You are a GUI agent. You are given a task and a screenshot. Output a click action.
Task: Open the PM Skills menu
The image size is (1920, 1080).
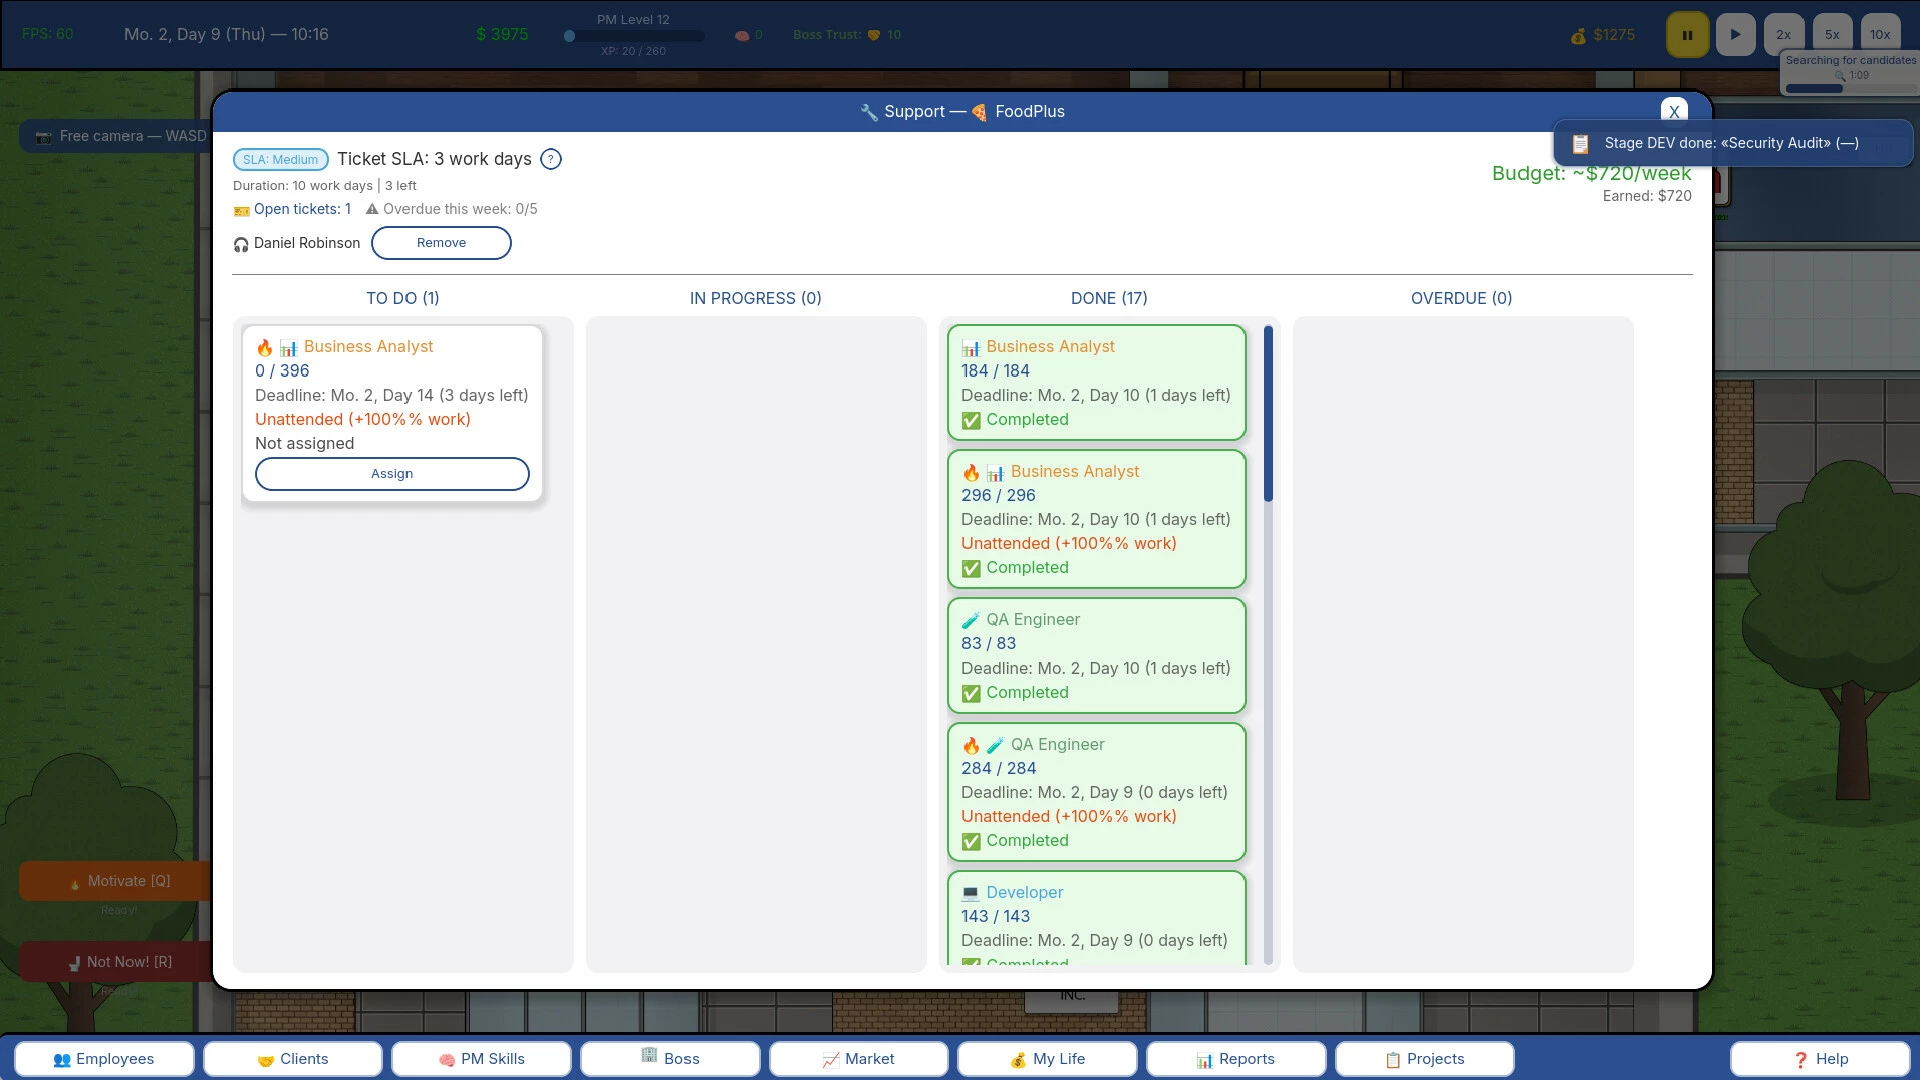(481, 1059)
